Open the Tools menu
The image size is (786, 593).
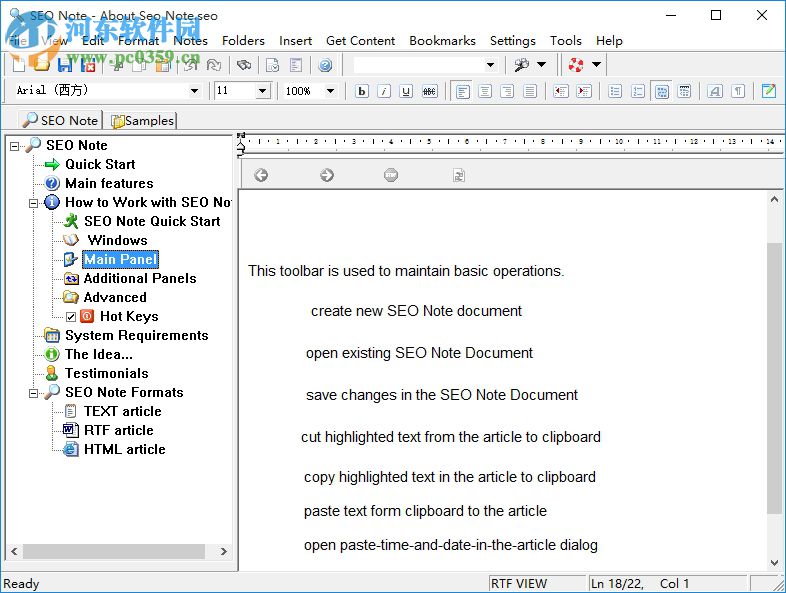pyautogui.click(x=565, y=41)
